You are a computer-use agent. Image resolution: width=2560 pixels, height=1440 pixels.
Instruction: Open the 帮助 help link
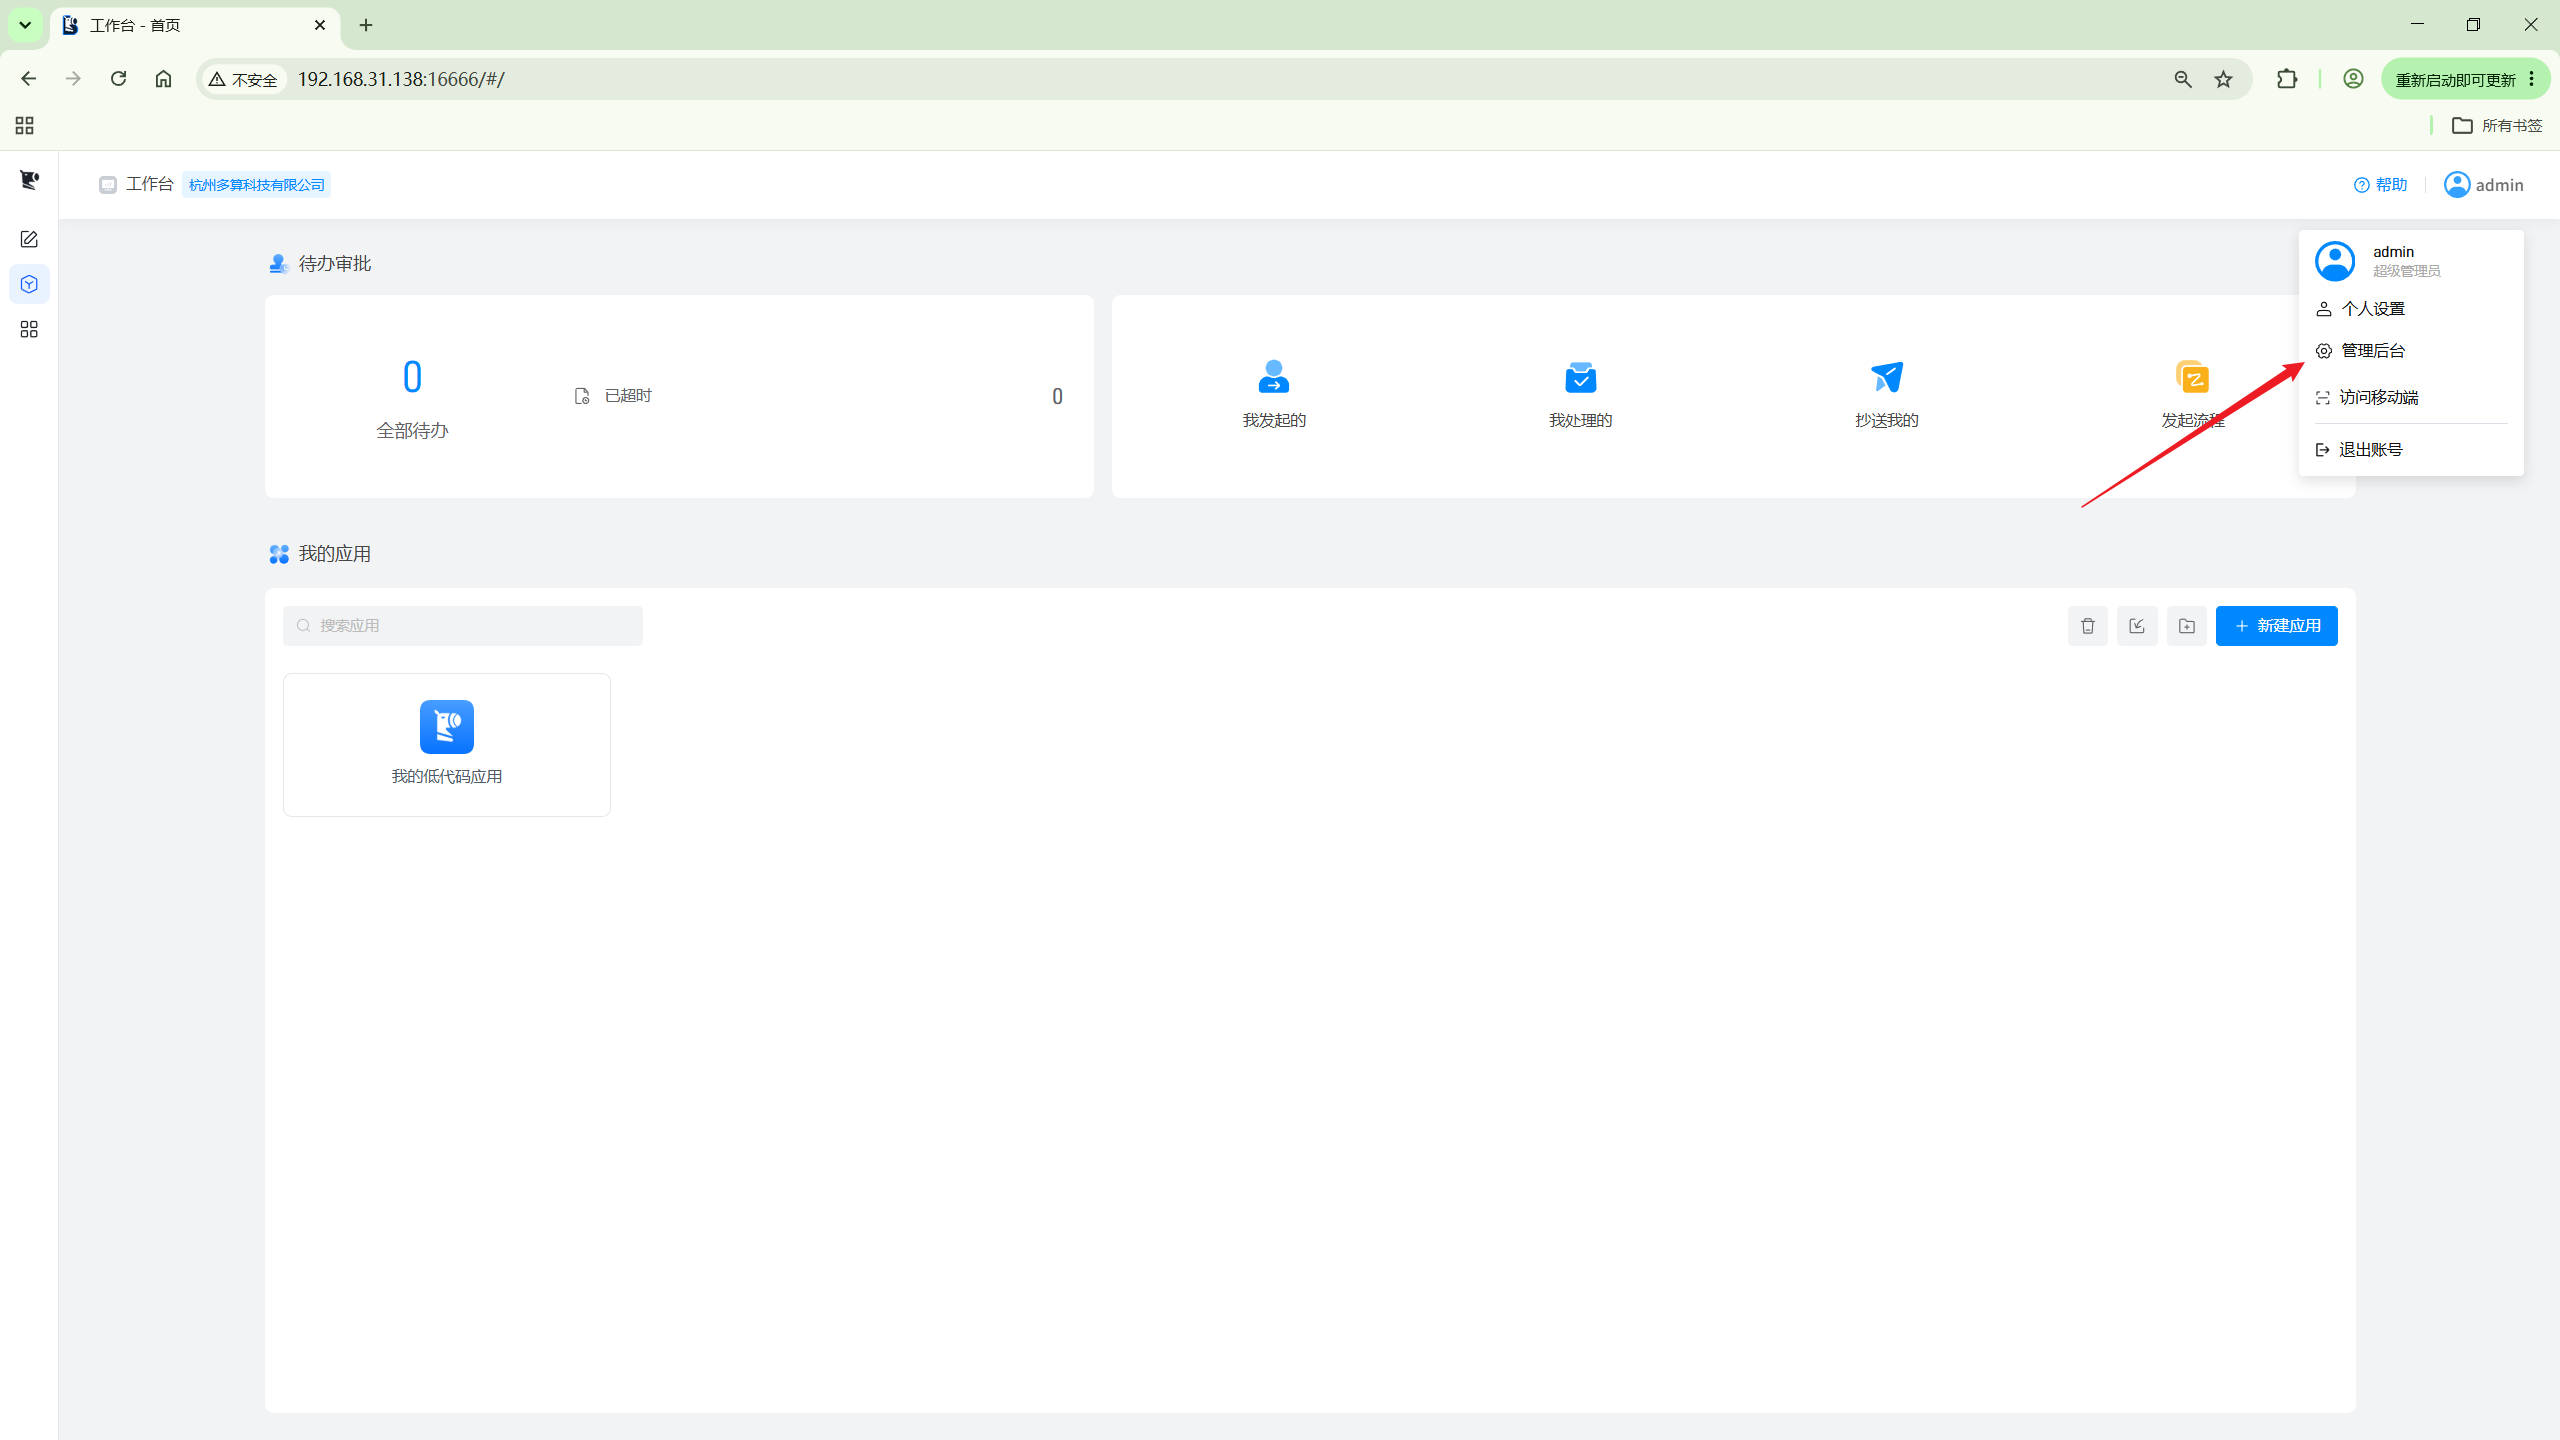[2381, 185]
